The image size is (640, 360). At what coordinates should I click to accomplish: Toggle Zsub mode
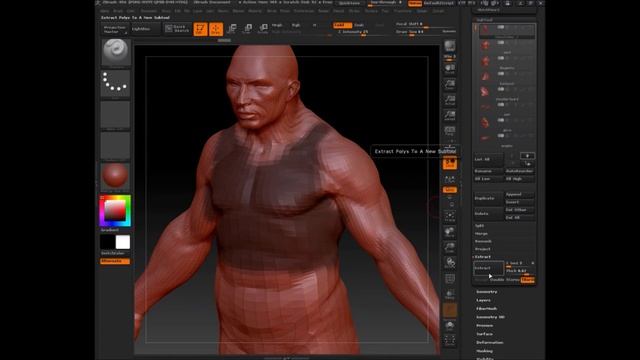[360, 25]
